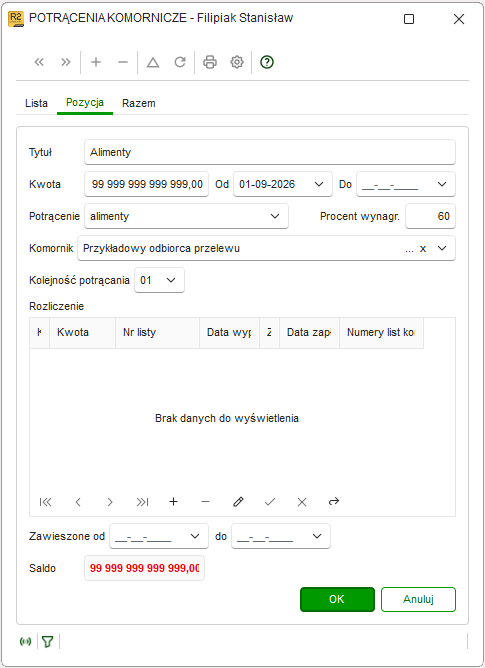Click the red Saldo value field

[x=144, y=568]
